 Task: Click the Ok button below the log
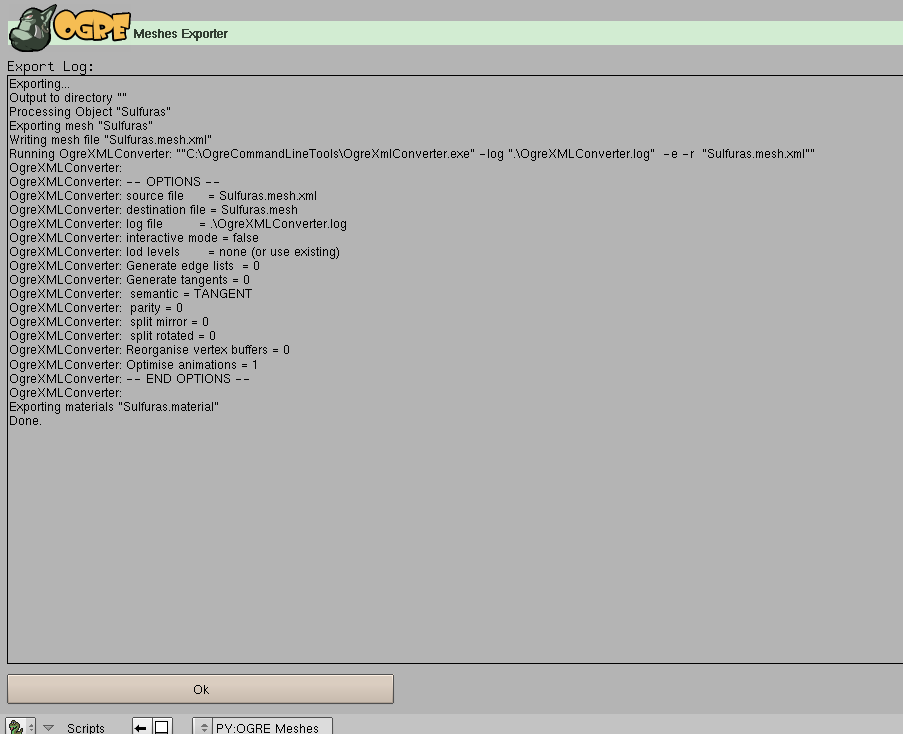click(200, 689)
